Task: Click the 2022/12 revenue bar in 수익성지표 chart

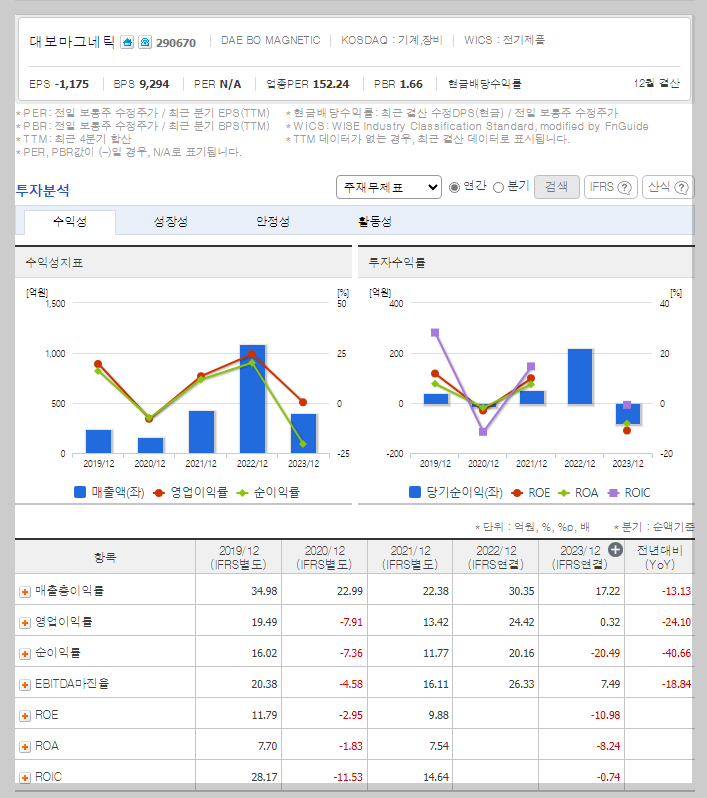Action: (252, 399)
